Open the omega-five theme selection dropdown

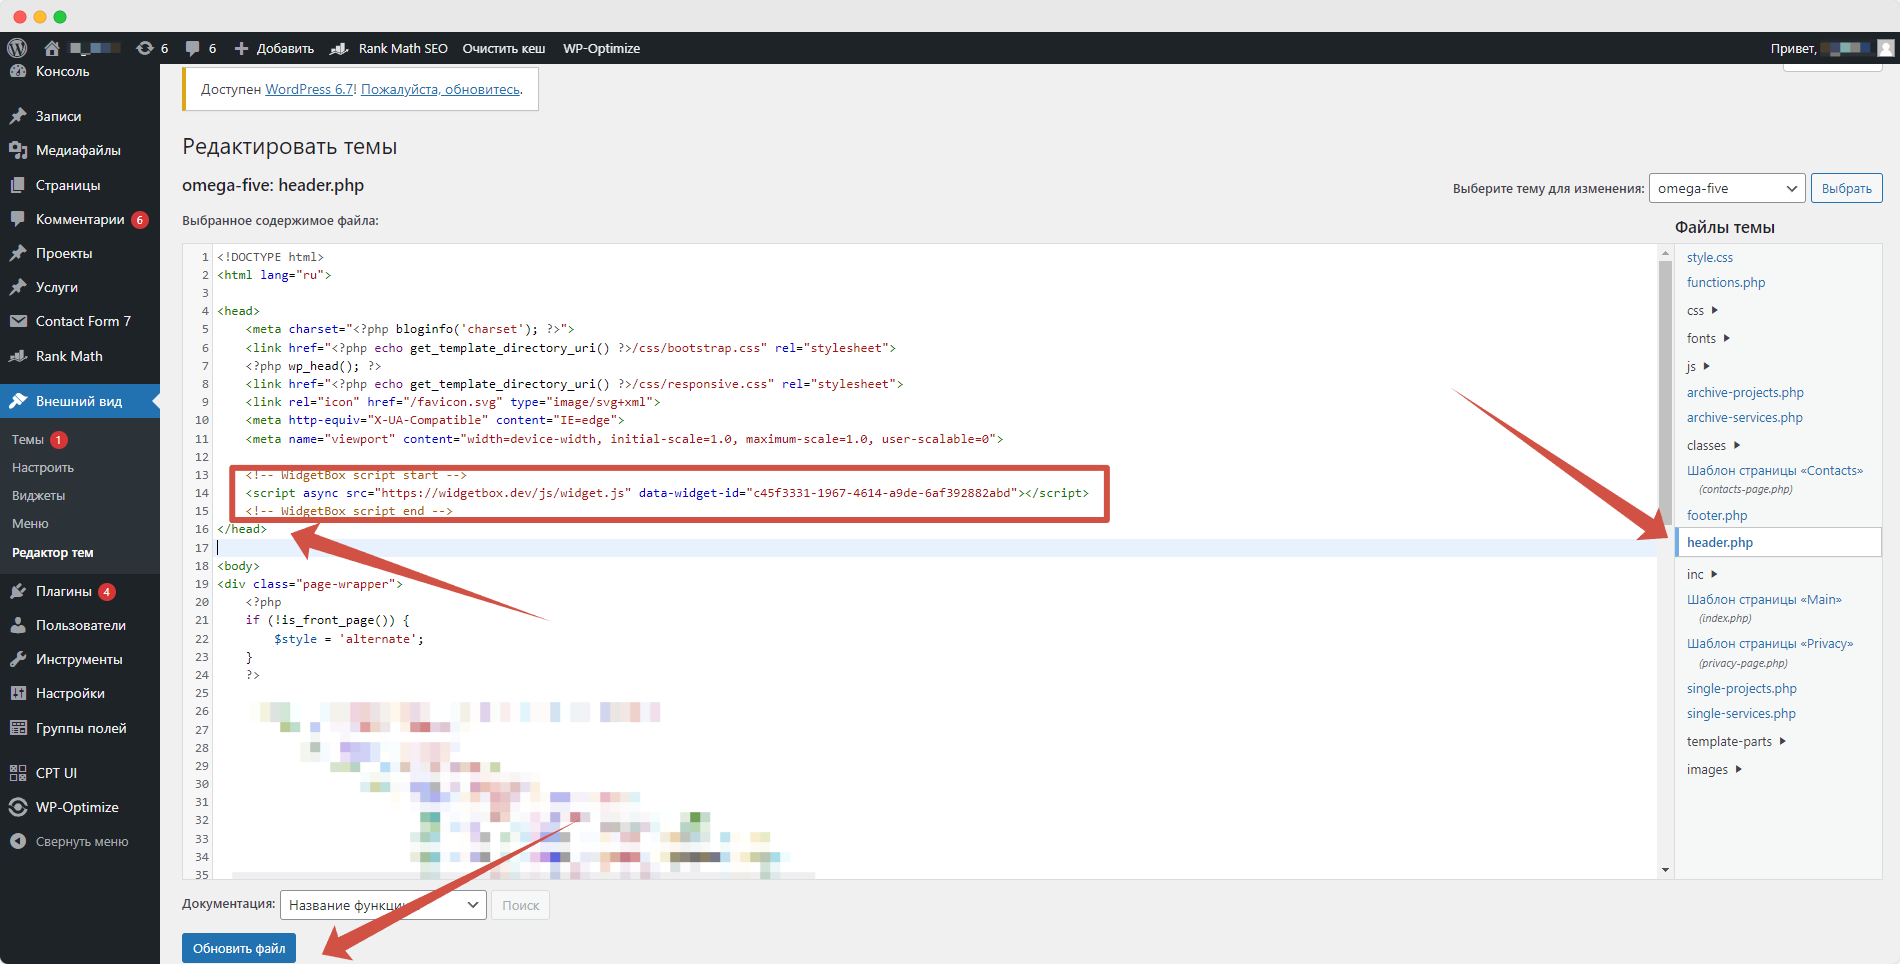click(1726, 188)
